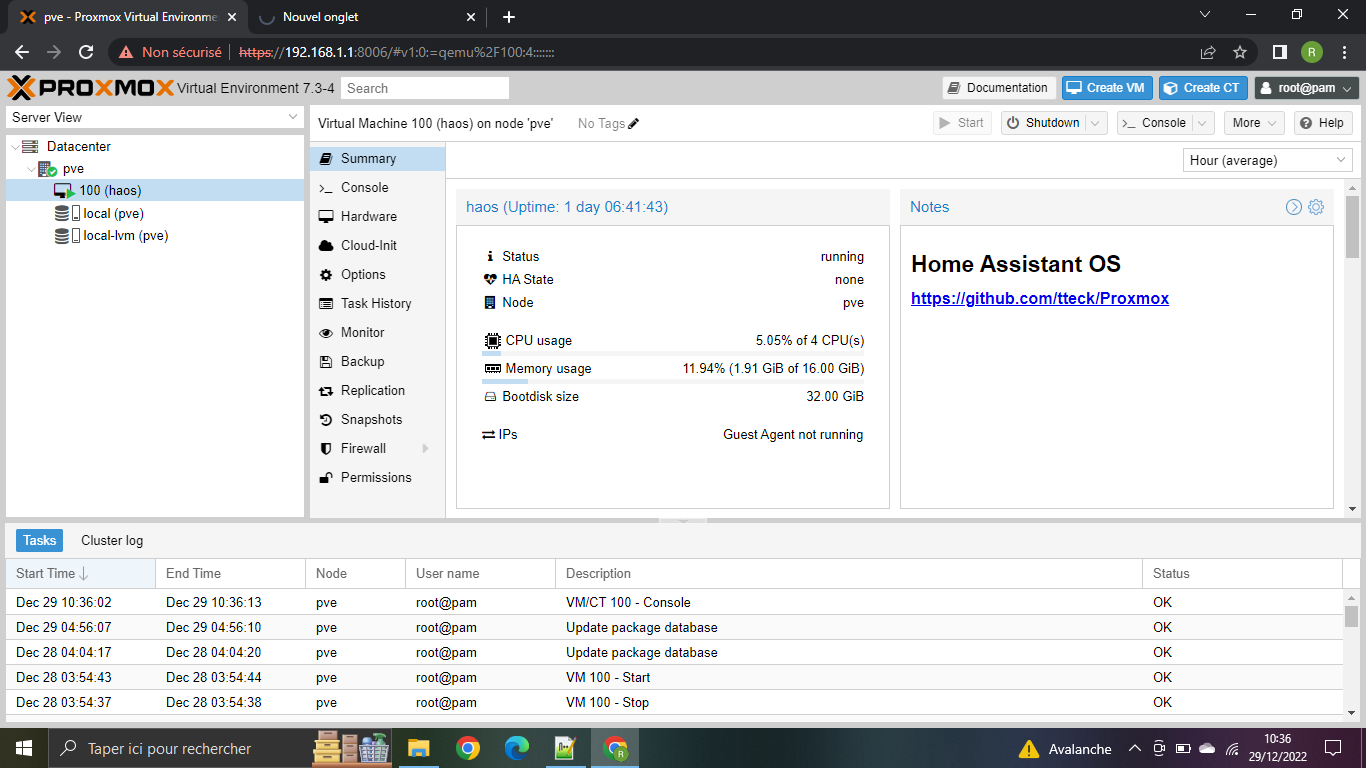Image resolution: width=1366 pixels, height=768 pixels.
Task: Click the Proxmox search field
Action: pyautogui.click(x=425, y=88)
